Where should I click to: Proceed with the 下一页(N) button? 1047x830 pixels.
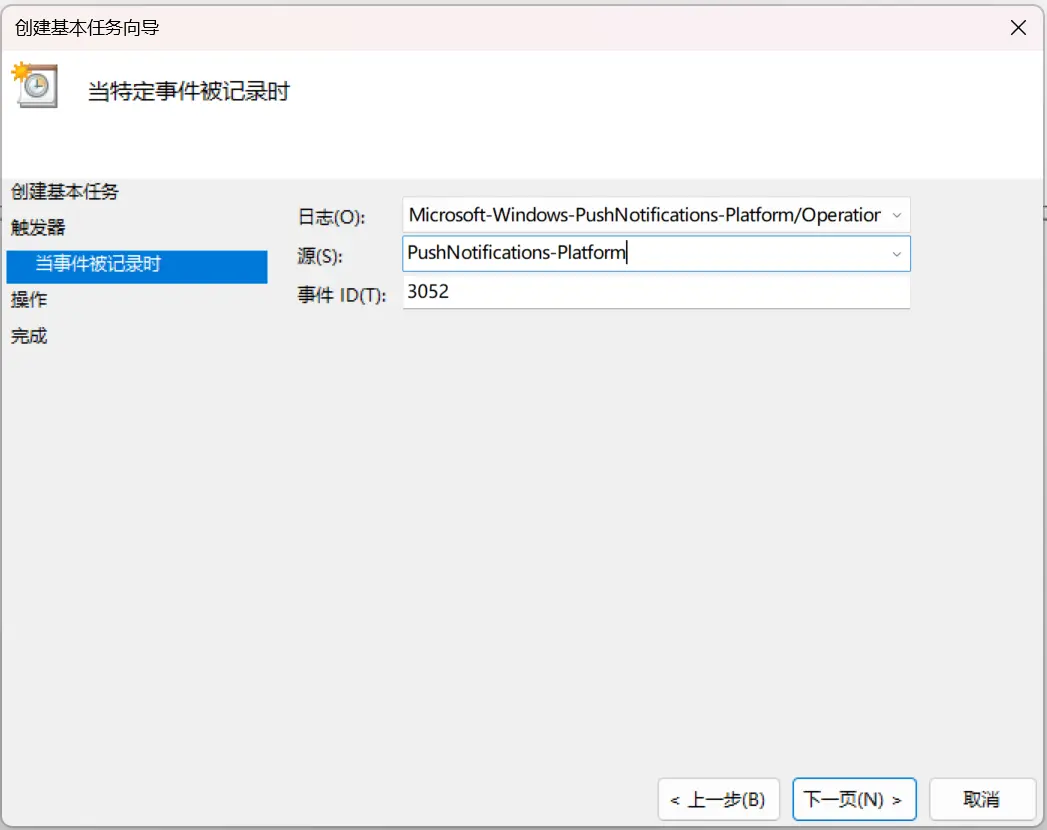(x=854, y=799)
